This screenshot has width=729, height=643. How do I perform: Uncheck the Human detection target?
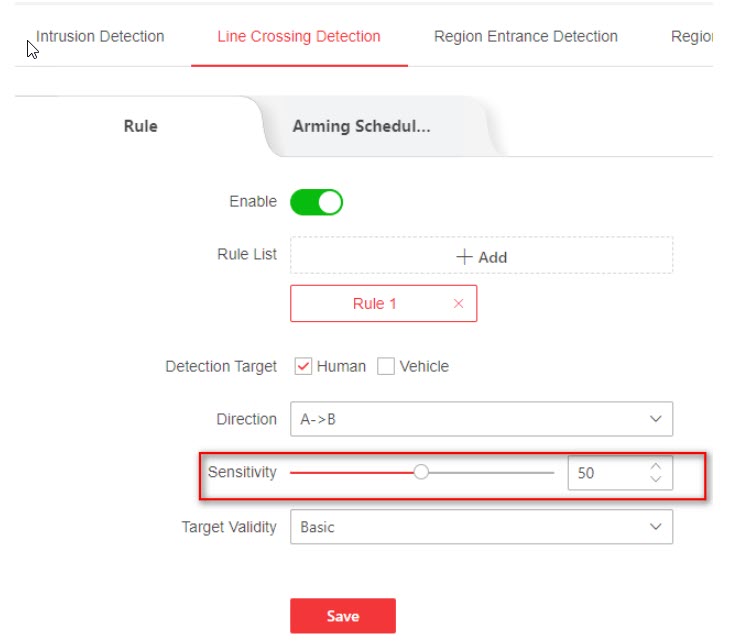click(x=304, y=367)
